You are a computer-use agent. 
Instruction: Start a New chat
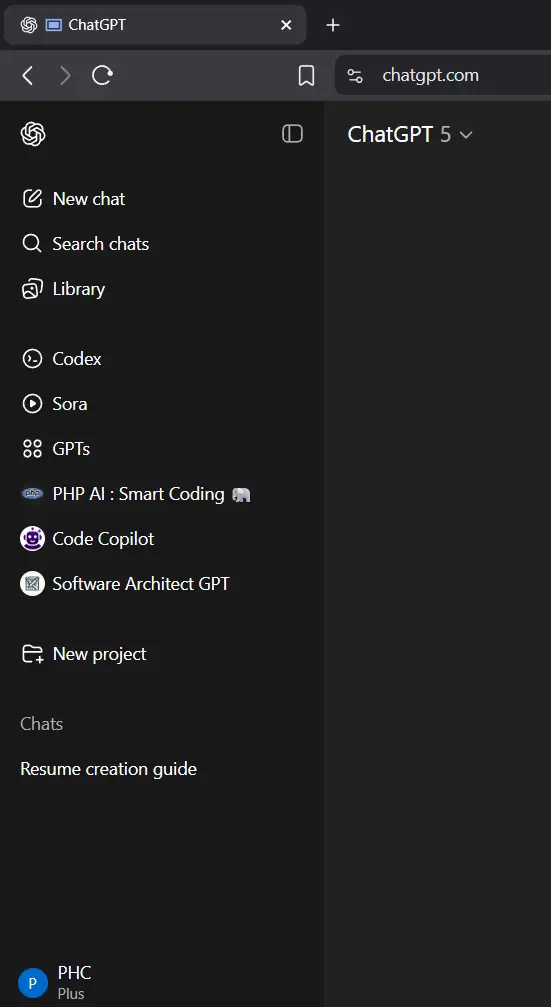coord(162,199)
